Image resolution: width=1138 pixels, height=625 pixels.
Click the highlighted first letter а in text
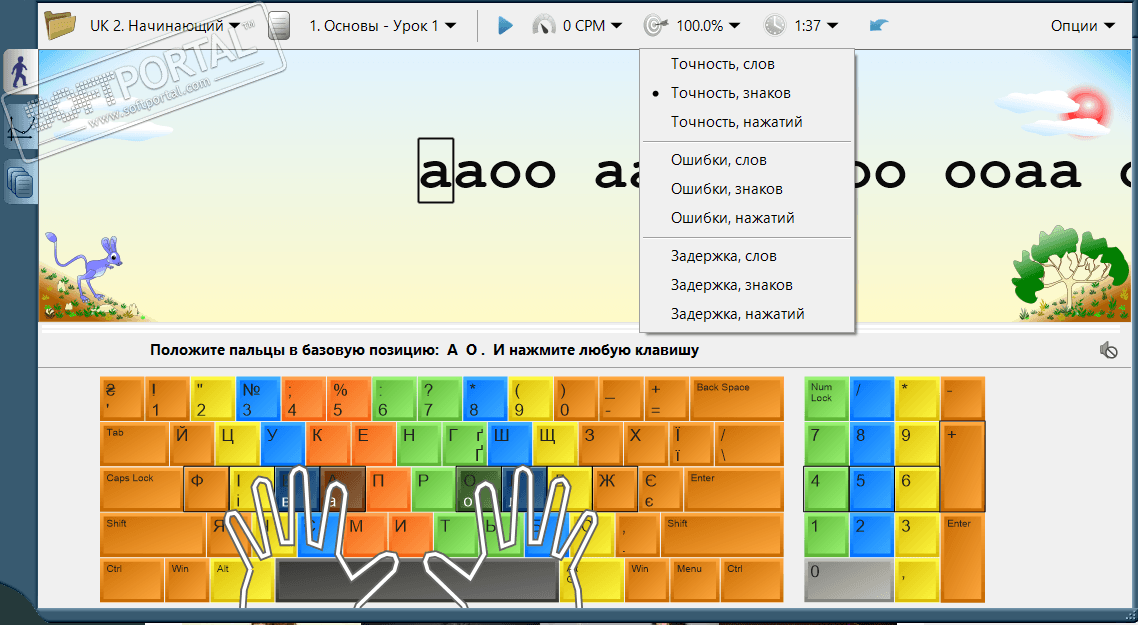tap(435, 171)
